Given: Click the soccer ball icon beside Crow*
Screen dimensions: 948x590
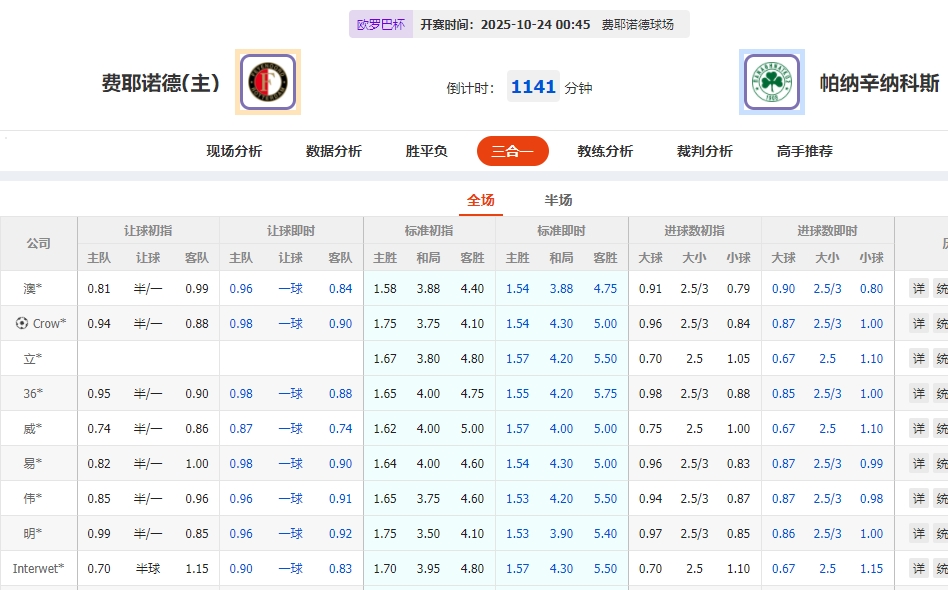Looking at the screenshot, I should point(20,323).
